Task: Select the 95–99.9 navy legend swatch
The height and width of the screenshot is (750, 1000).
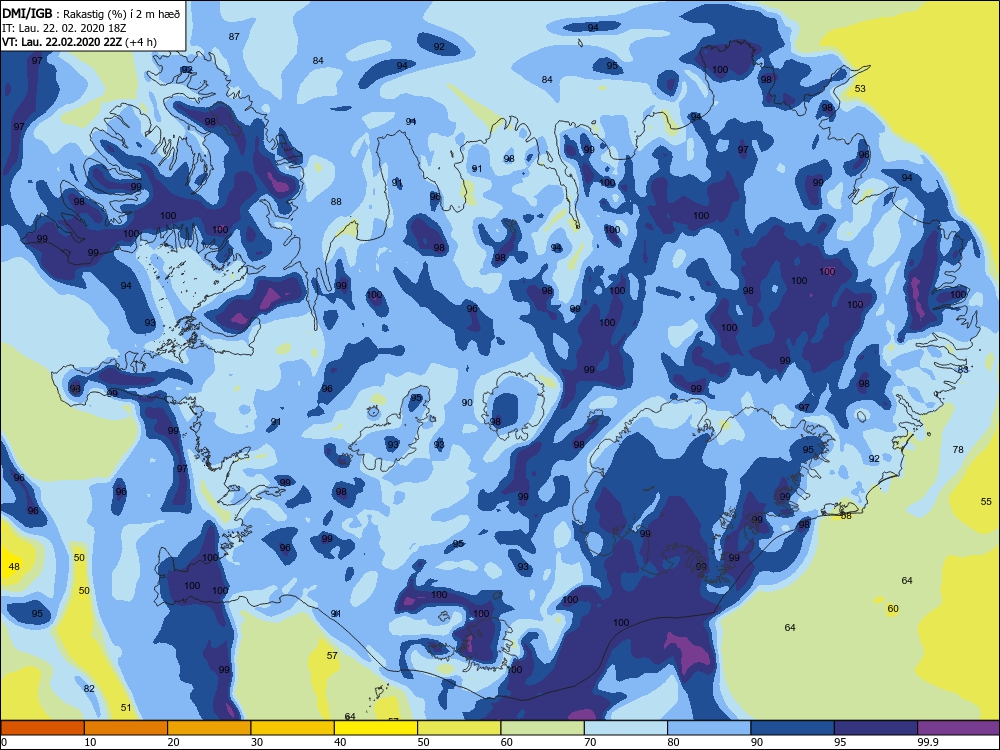Action: pyautogui.click(x=876, y=728)
